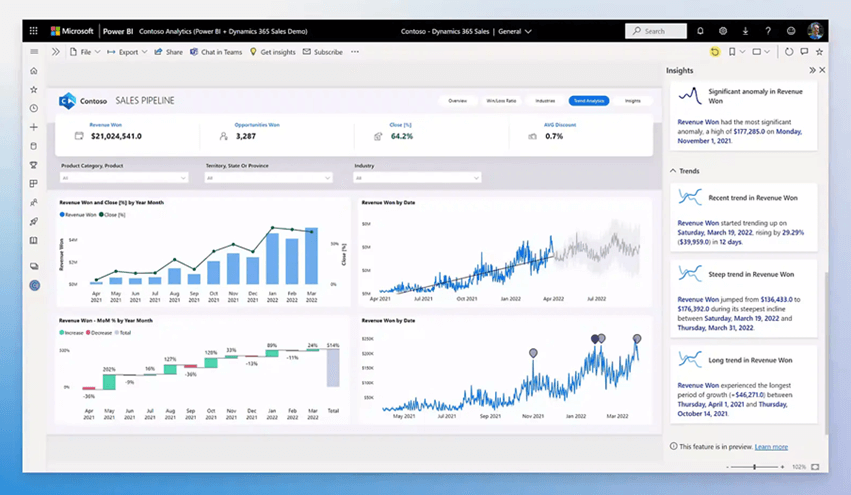Click the zoom in plus button
The image size is (851, 495).
click(782, 467)
